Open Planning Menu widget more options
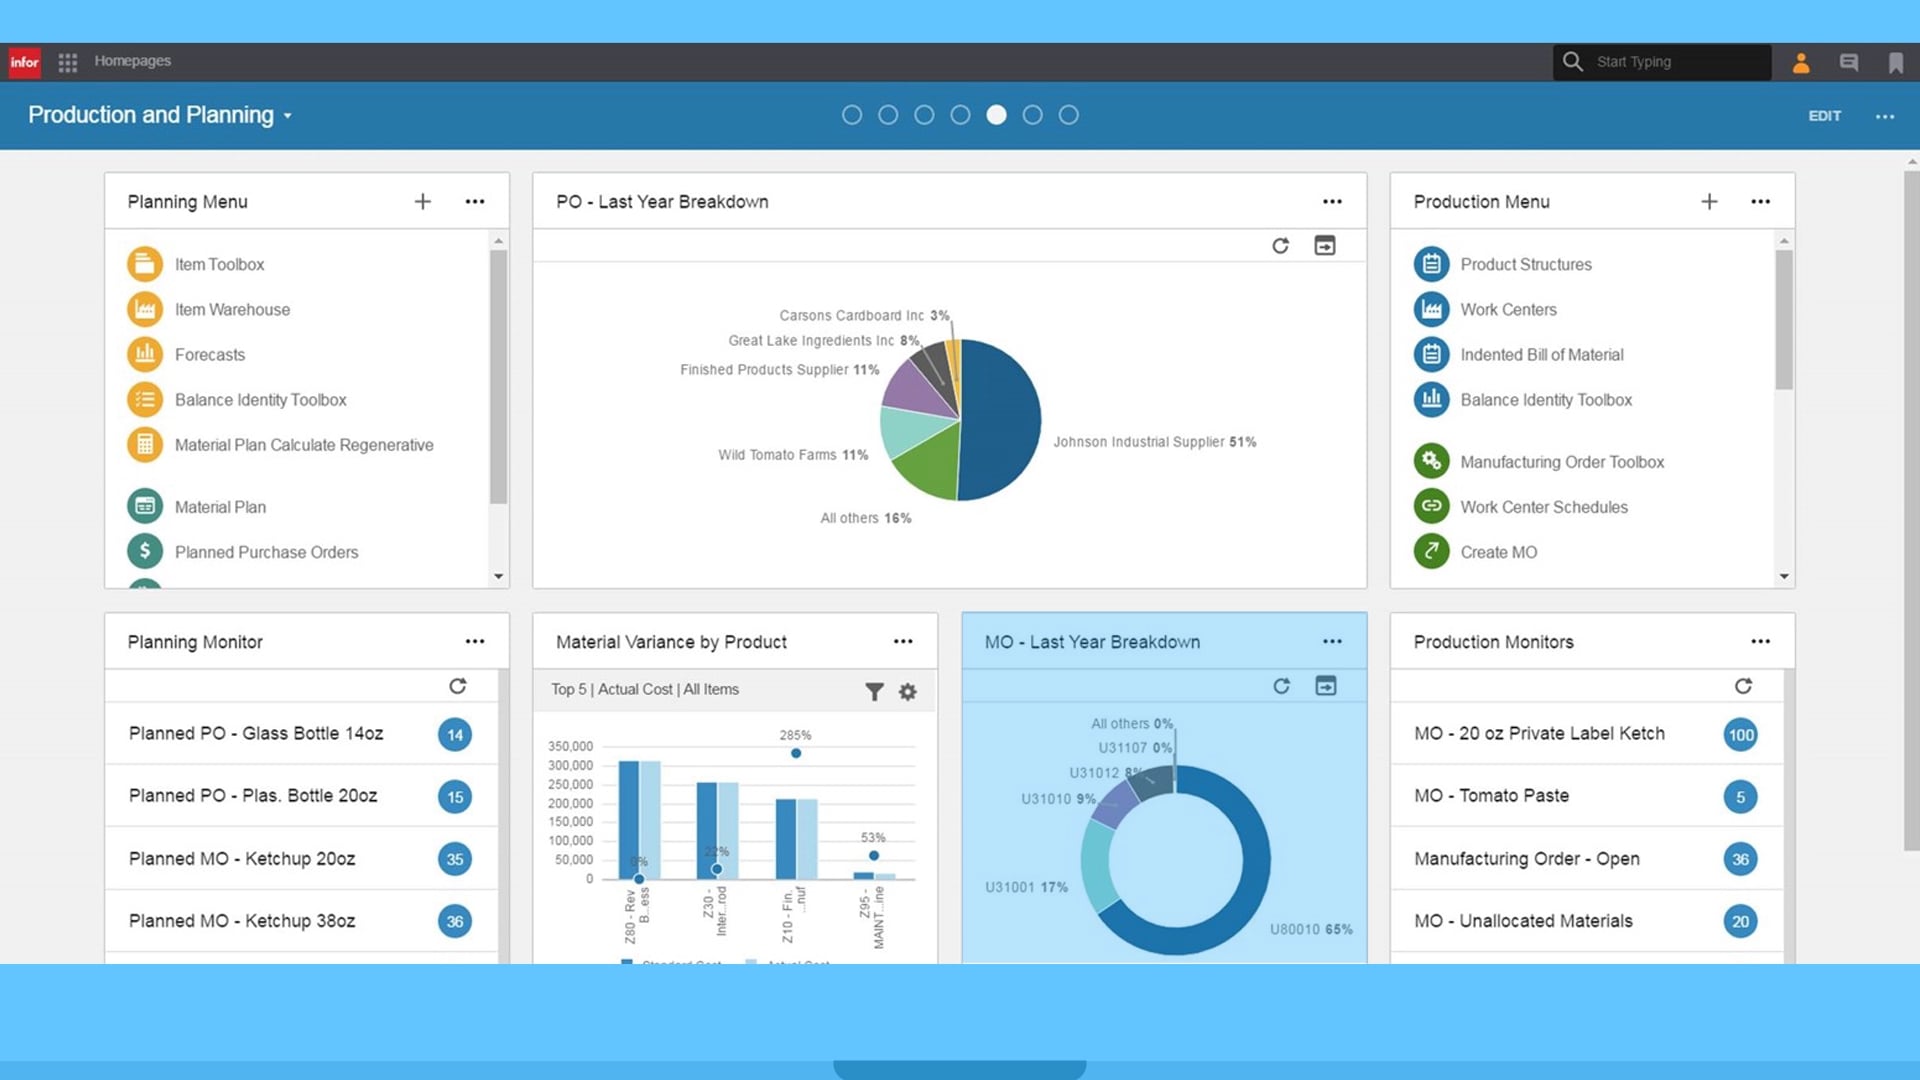 (x=475, y=202)
